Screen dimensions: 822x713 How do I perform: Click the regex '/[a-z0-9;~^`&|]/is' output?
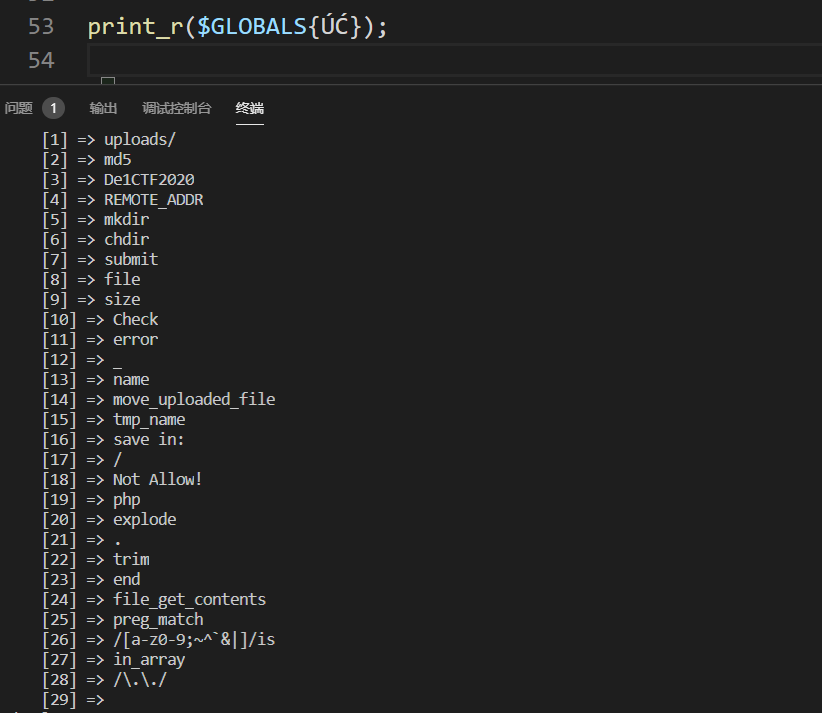[194, 640]
